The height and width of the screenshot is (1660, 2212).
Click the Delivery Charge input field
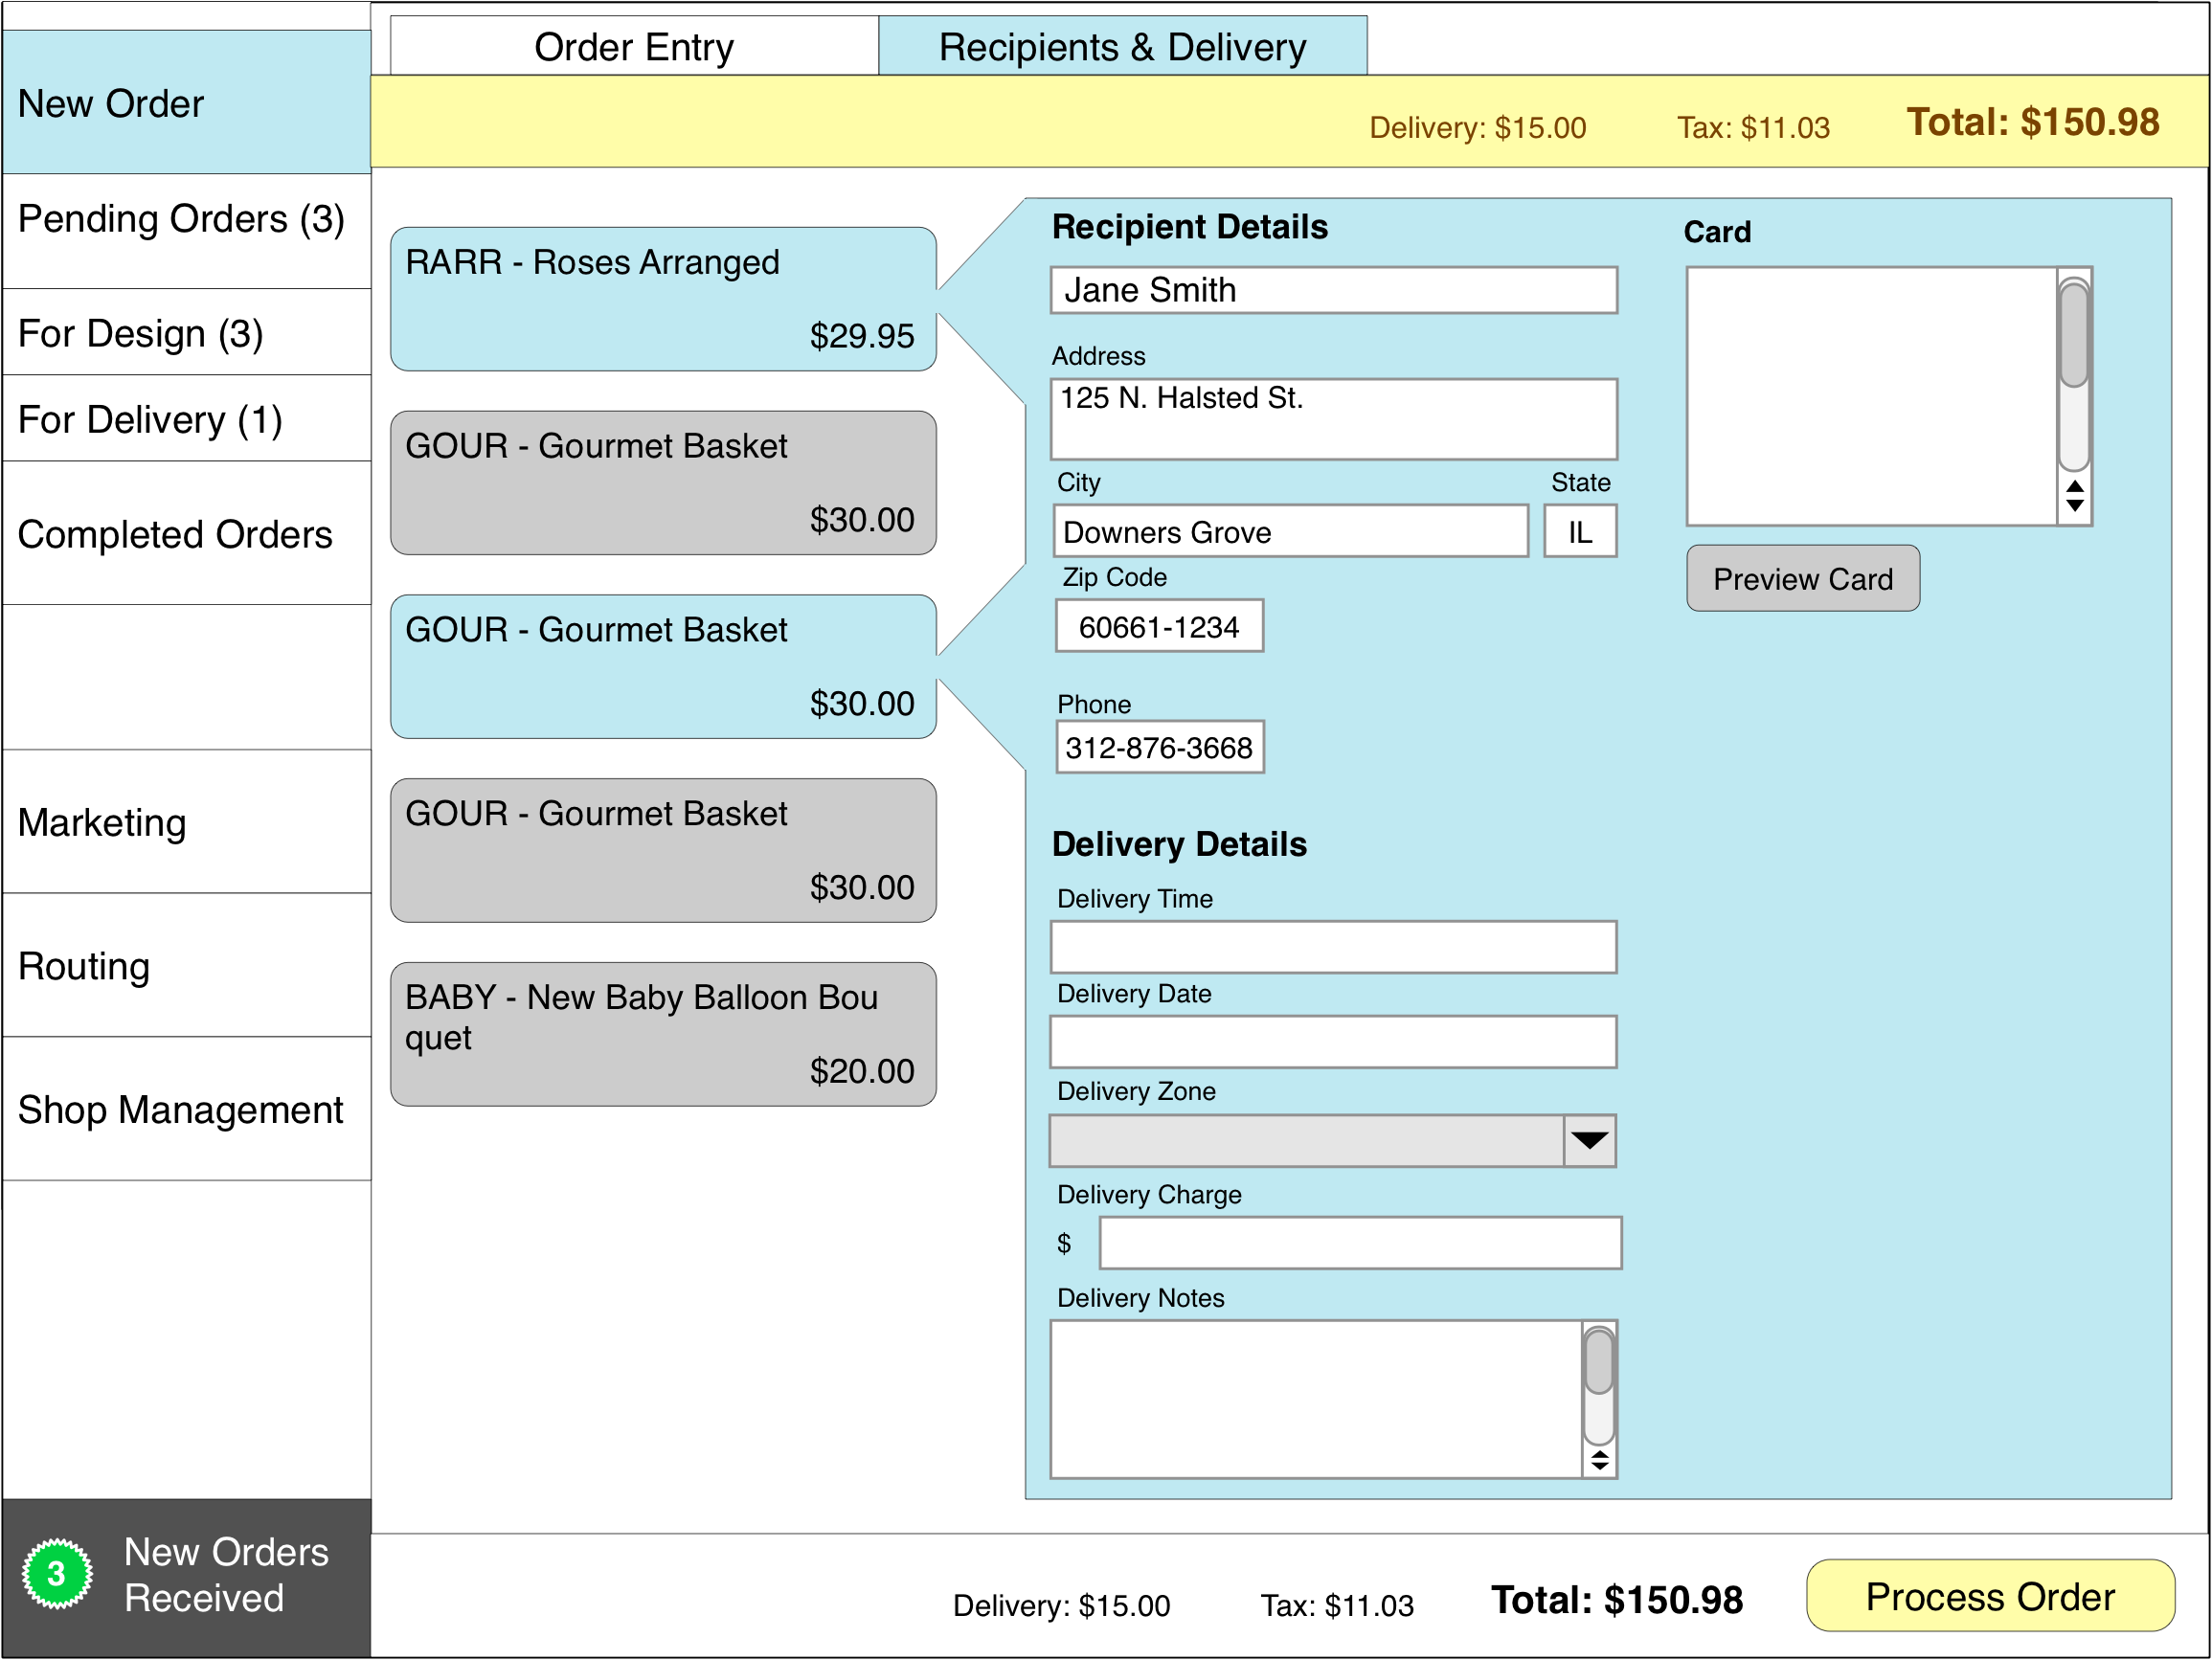[1359, 1241]
